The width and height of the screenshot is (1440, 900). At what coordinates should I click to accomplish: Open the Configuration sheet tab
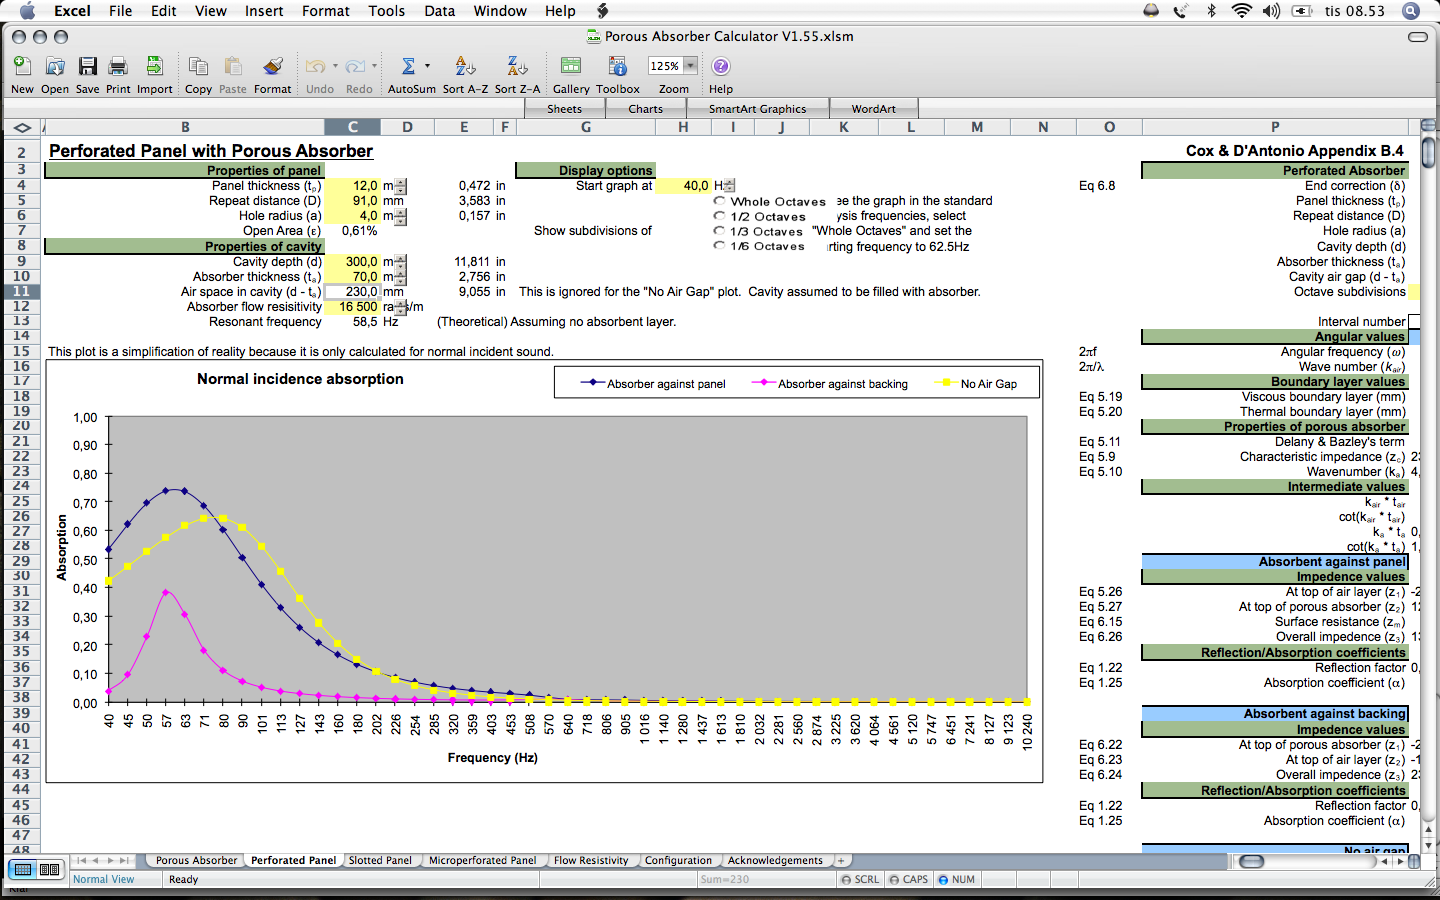(x=678, y=860)
